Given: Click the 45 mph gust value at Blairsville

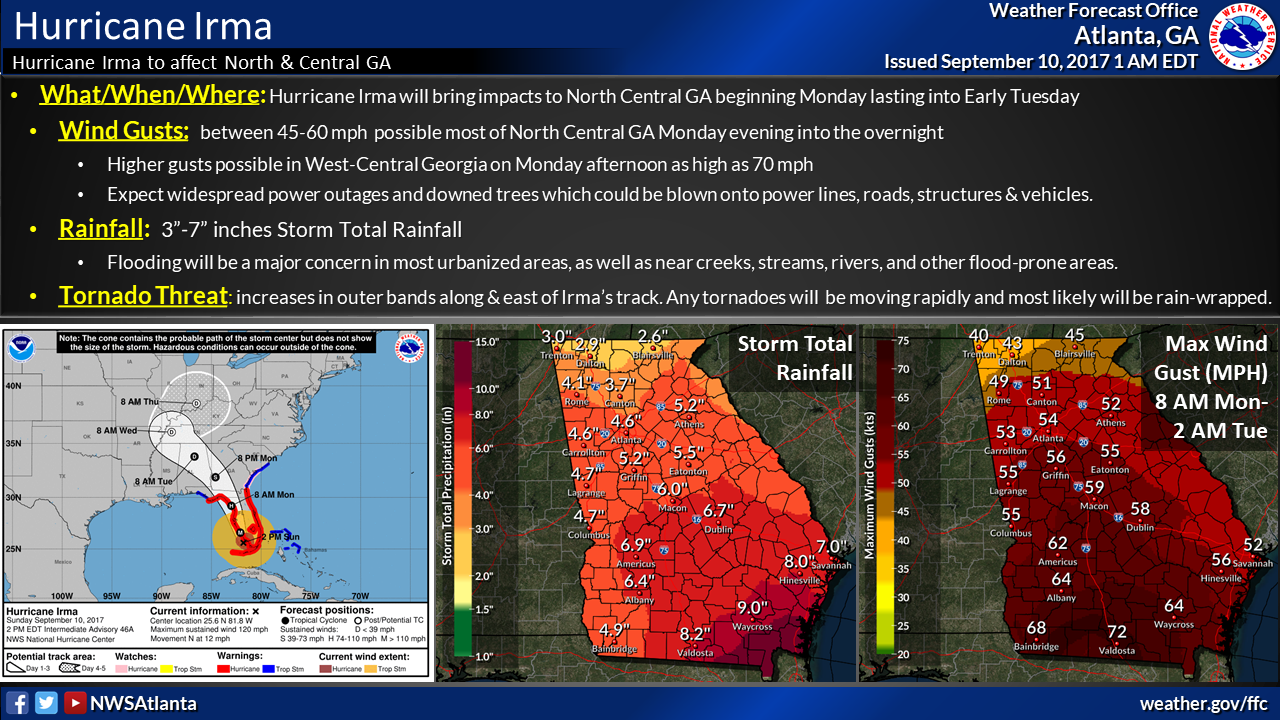Looking at the screenshot, I should point(1075,335).
